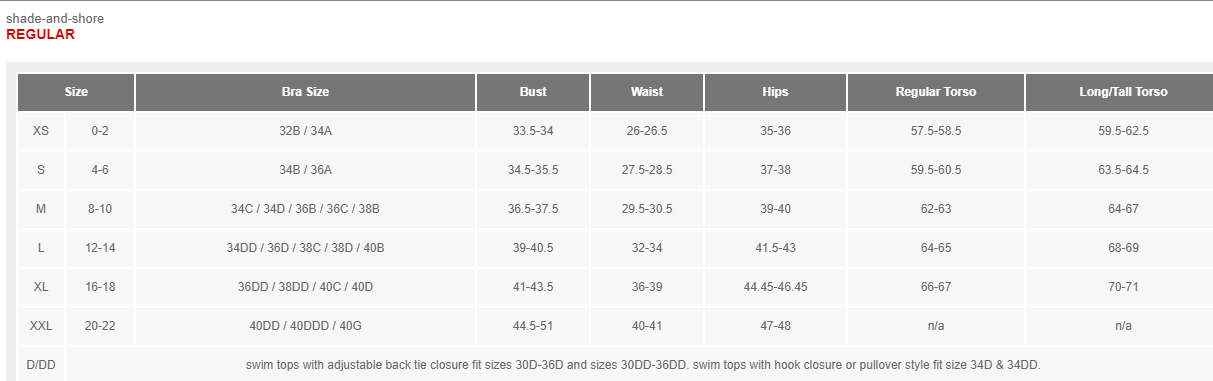Screen dimensions: 1213x381
Task: Click the 34DD / 36D / 38C bra size cell
Action: [x=305, y=248]
